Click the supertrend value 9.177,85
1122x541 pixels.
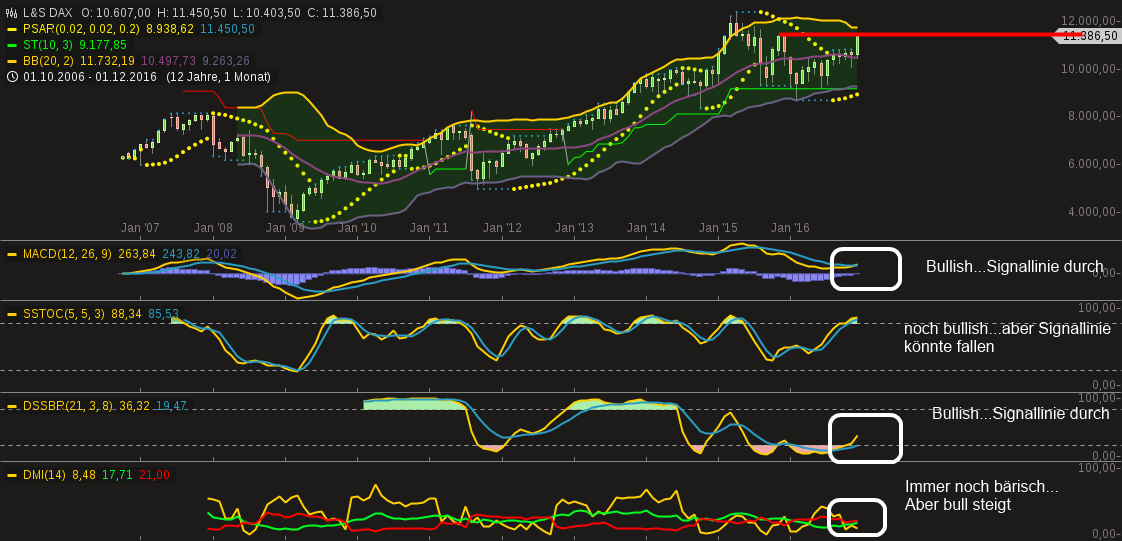pyautogui.click(x=103, y=45)
